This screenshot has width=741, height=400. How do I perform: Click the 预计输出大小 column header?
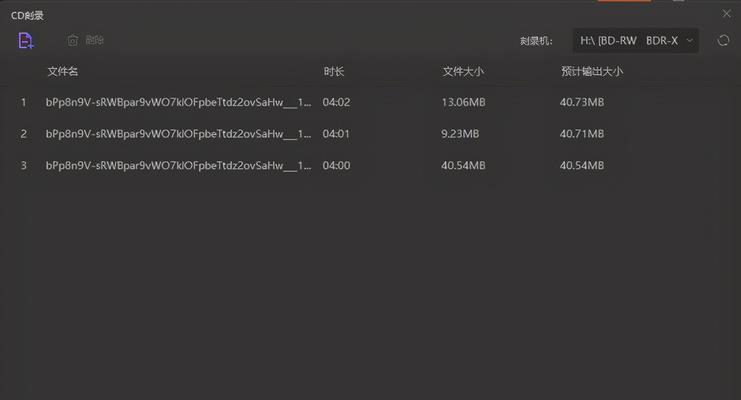coord(592,71)
